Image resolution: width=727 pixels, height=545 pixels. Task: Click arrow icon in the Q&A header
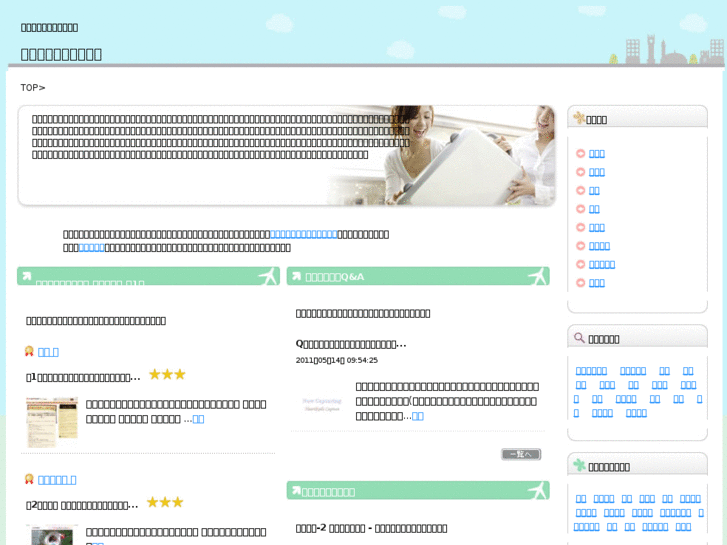296,276
